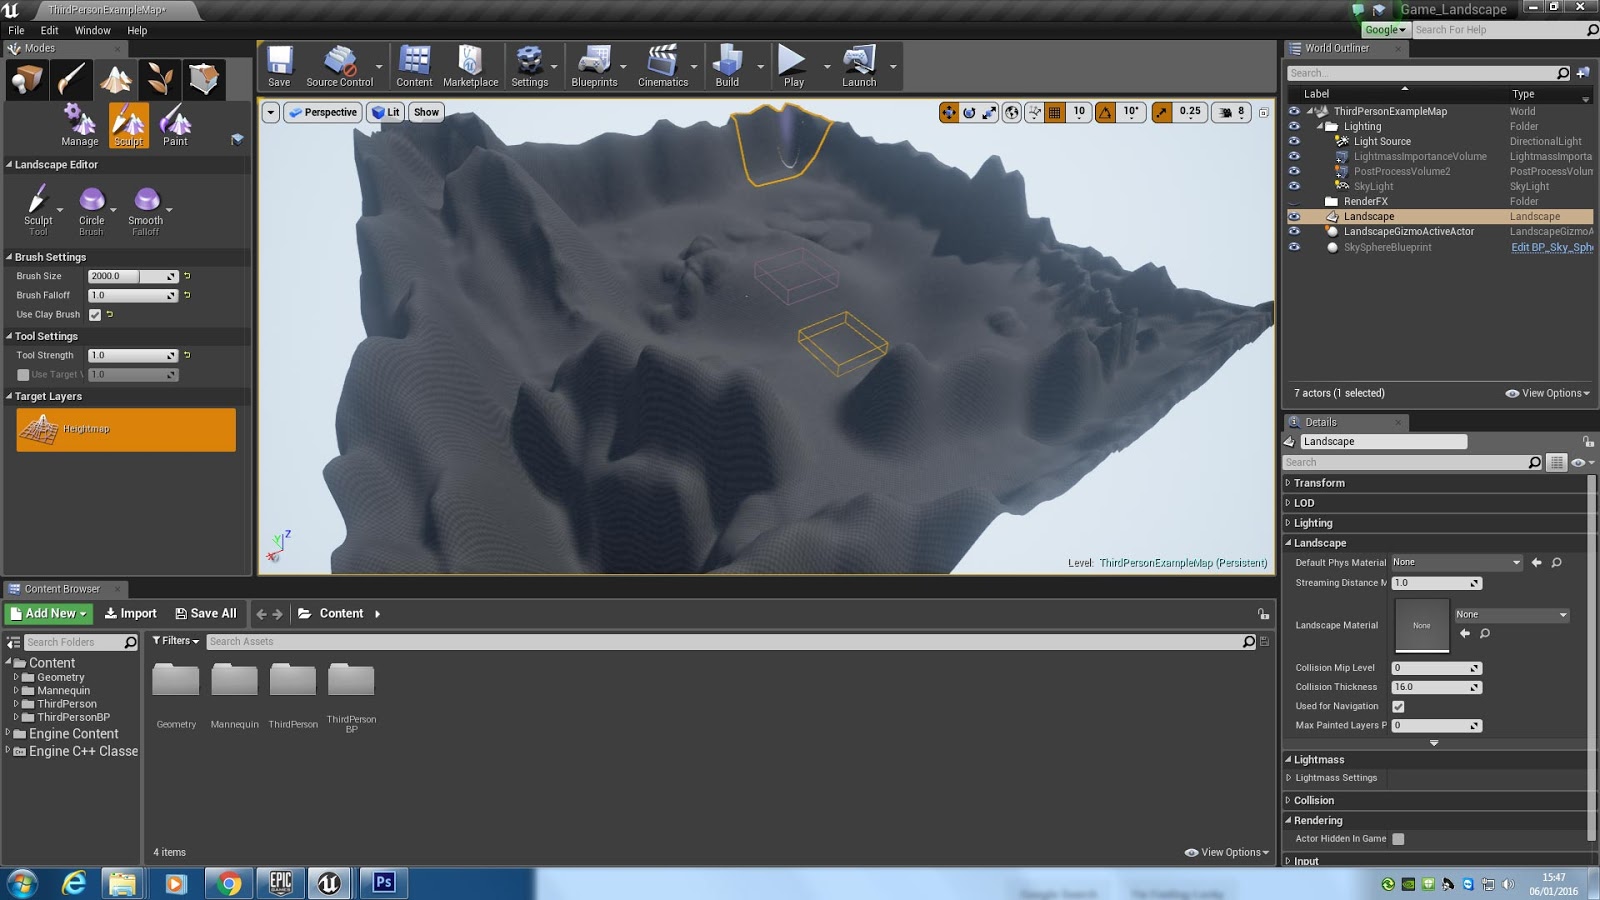
Task: Click the Save All button
Action: pos(206,613)
